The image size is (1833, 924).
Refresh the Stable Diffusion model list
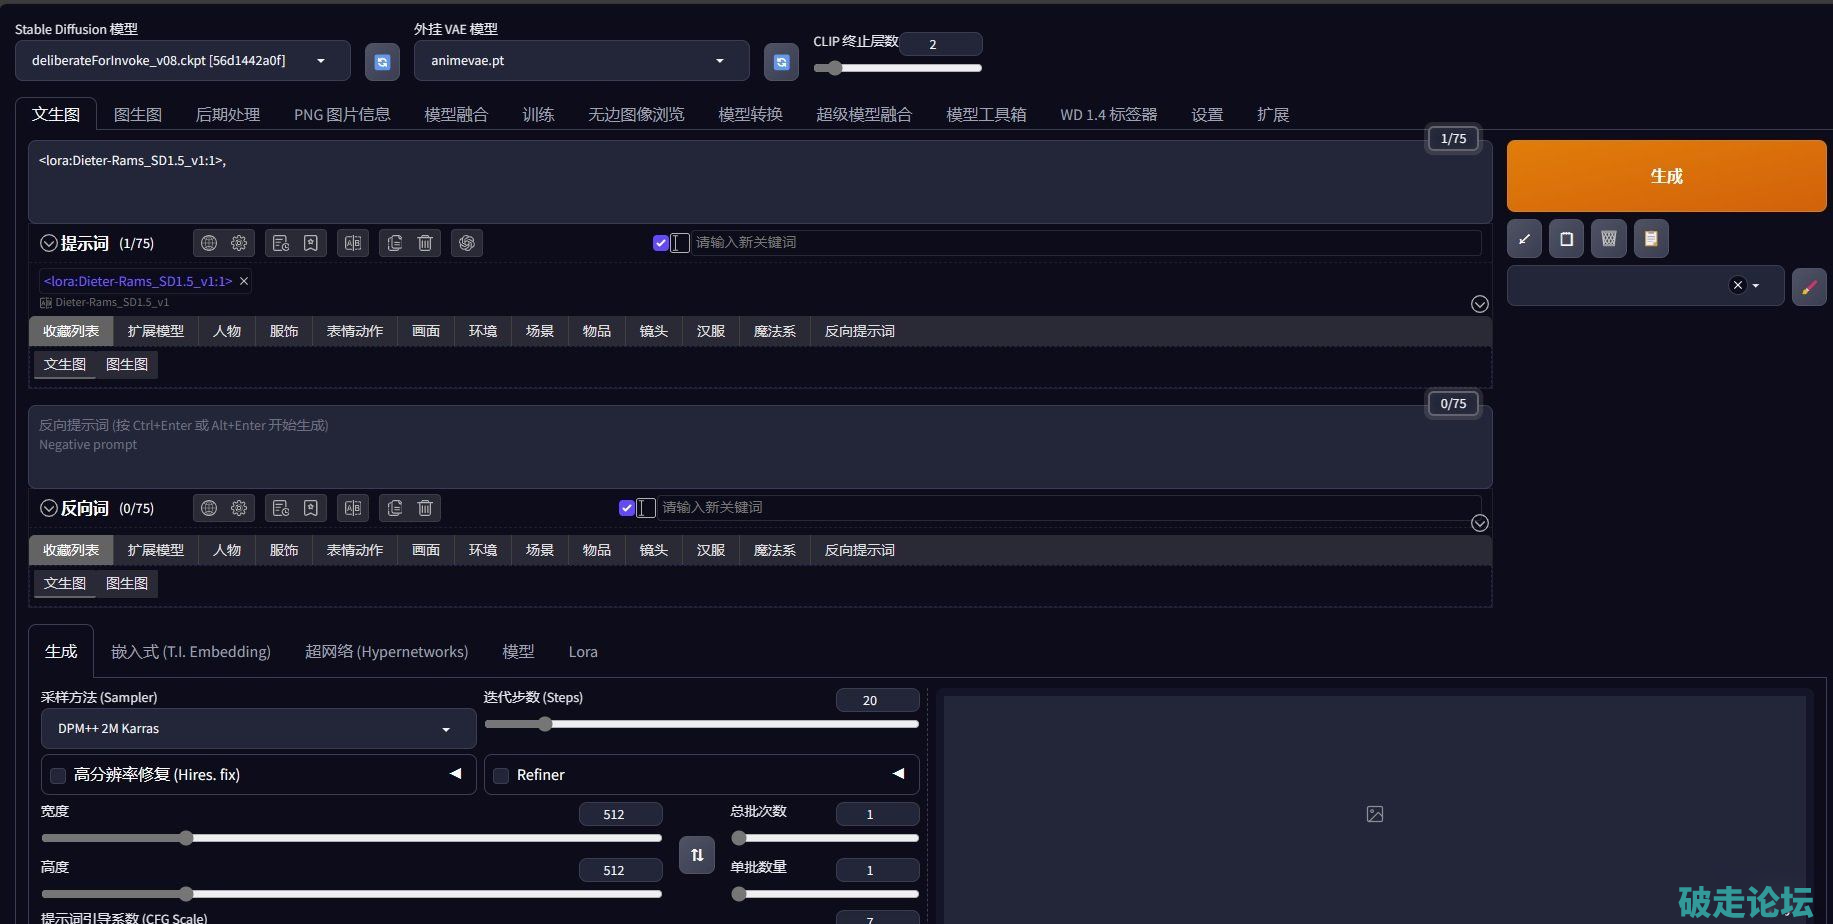382,62
